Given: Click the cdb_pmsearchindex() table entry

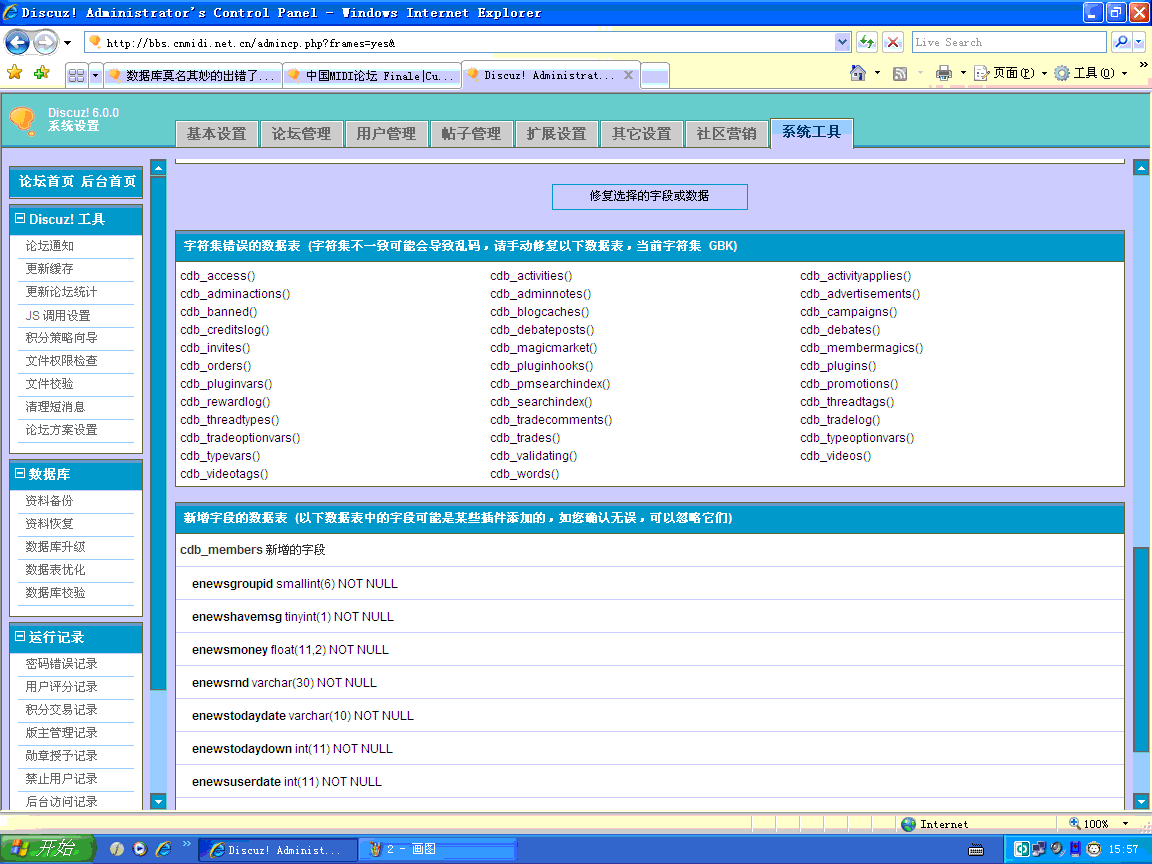Looking at the screenshot, I should [550, 384].
